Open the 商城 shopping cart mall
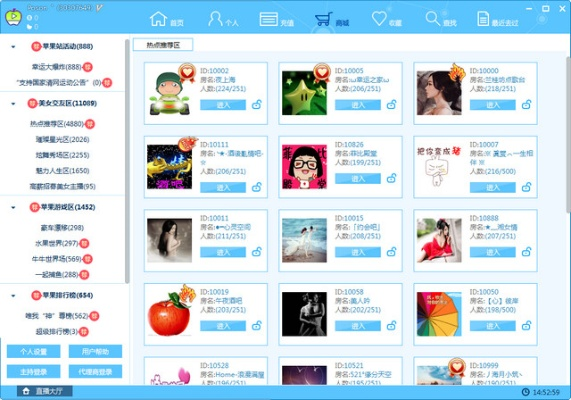 [x=332, y=20]
